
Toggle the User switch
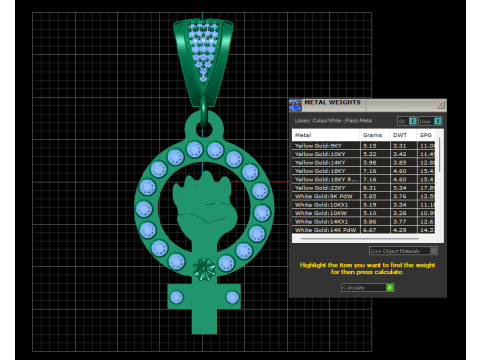click(430, 121)
